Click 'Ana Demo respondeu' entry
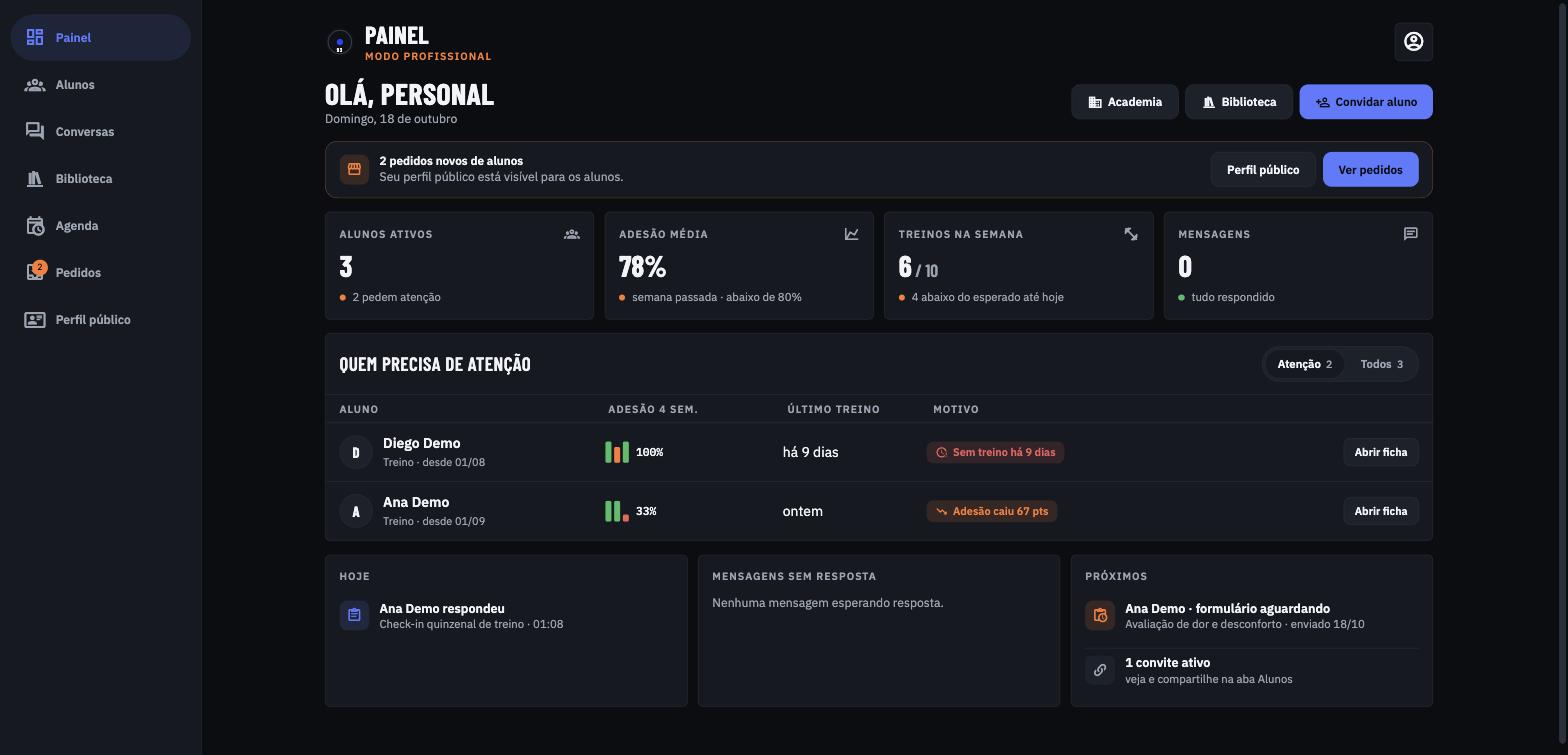The height and width of the screenshot is (755, 1568). pyautogui.click(x=506, y=616)
